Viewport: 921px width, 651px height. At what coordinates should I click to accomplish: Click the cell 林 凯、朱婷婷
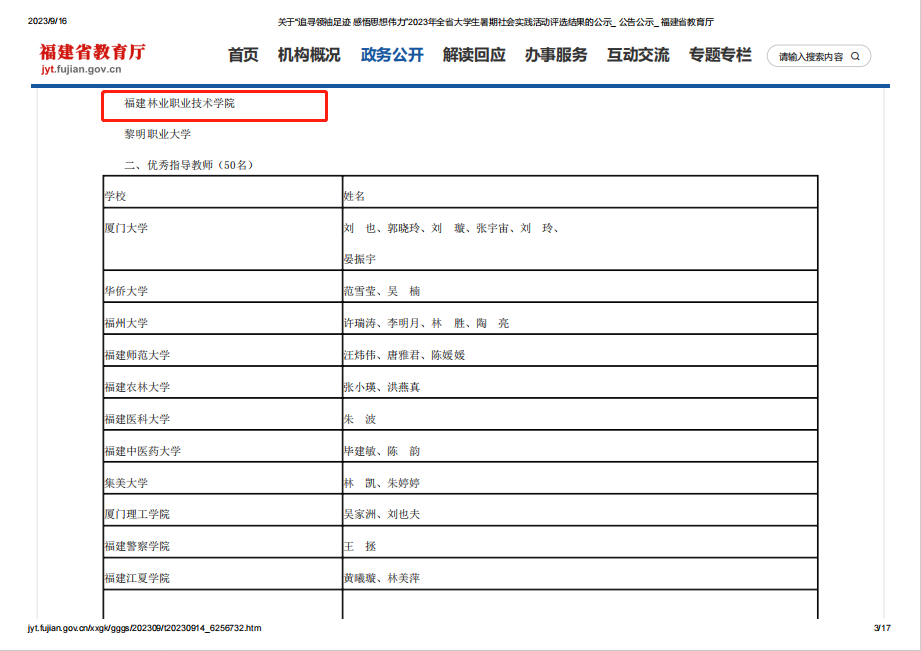580,478
